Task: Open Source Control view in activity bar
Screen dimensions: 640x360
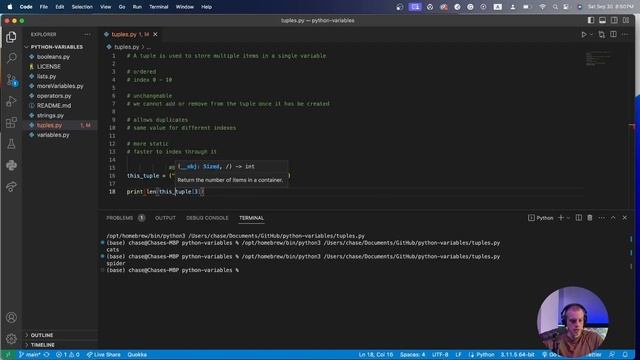Action: tap(11, 80)
